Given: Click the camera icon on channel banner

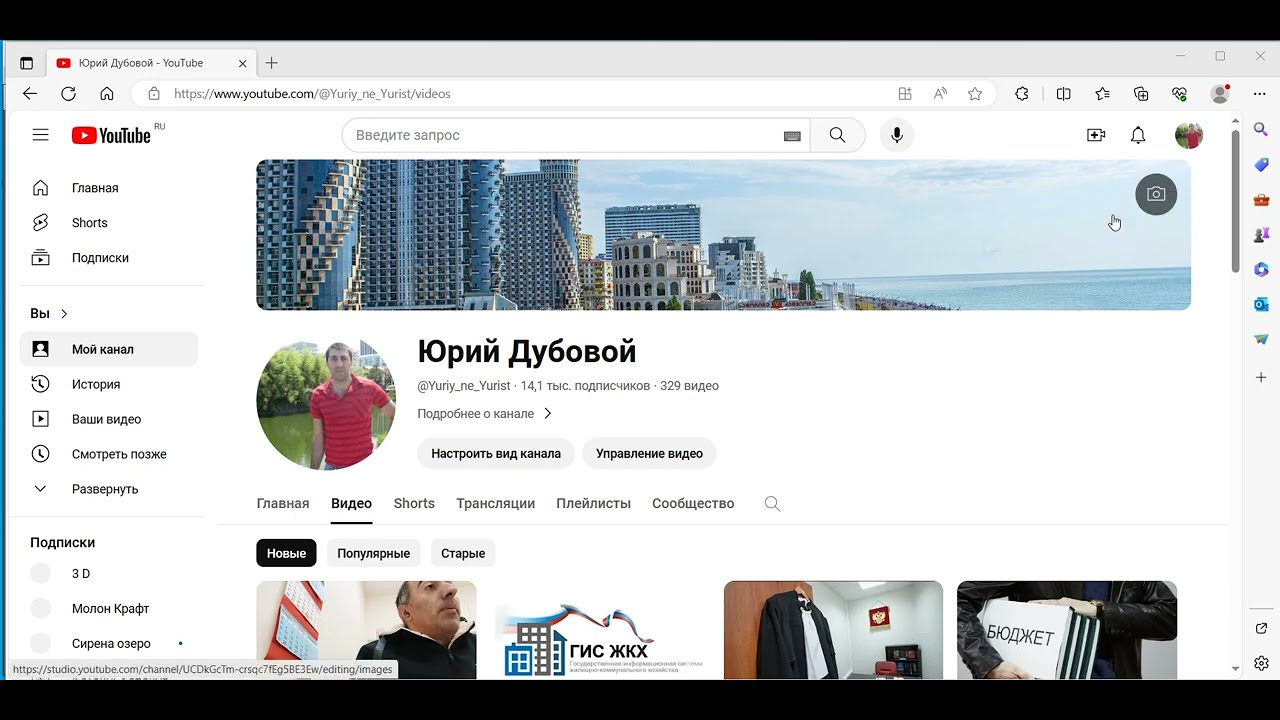Looking at the screenshot, I should [x=1156, y=194].
